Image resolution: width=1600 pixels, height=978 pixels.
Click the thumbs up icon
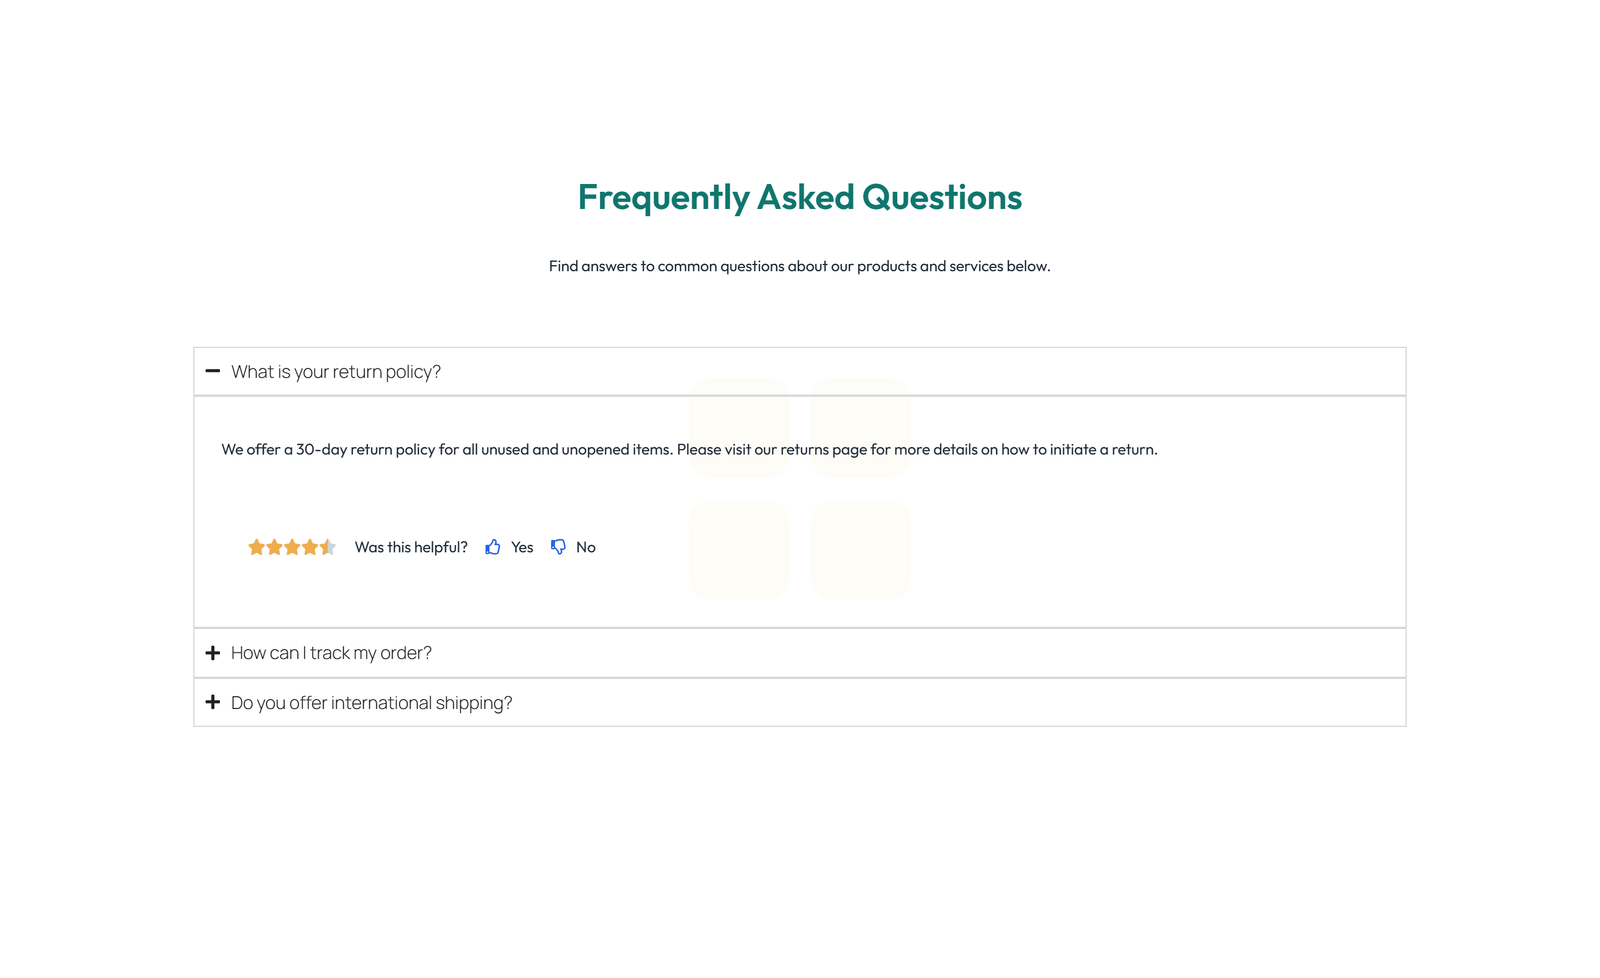[x=493, y=547]
